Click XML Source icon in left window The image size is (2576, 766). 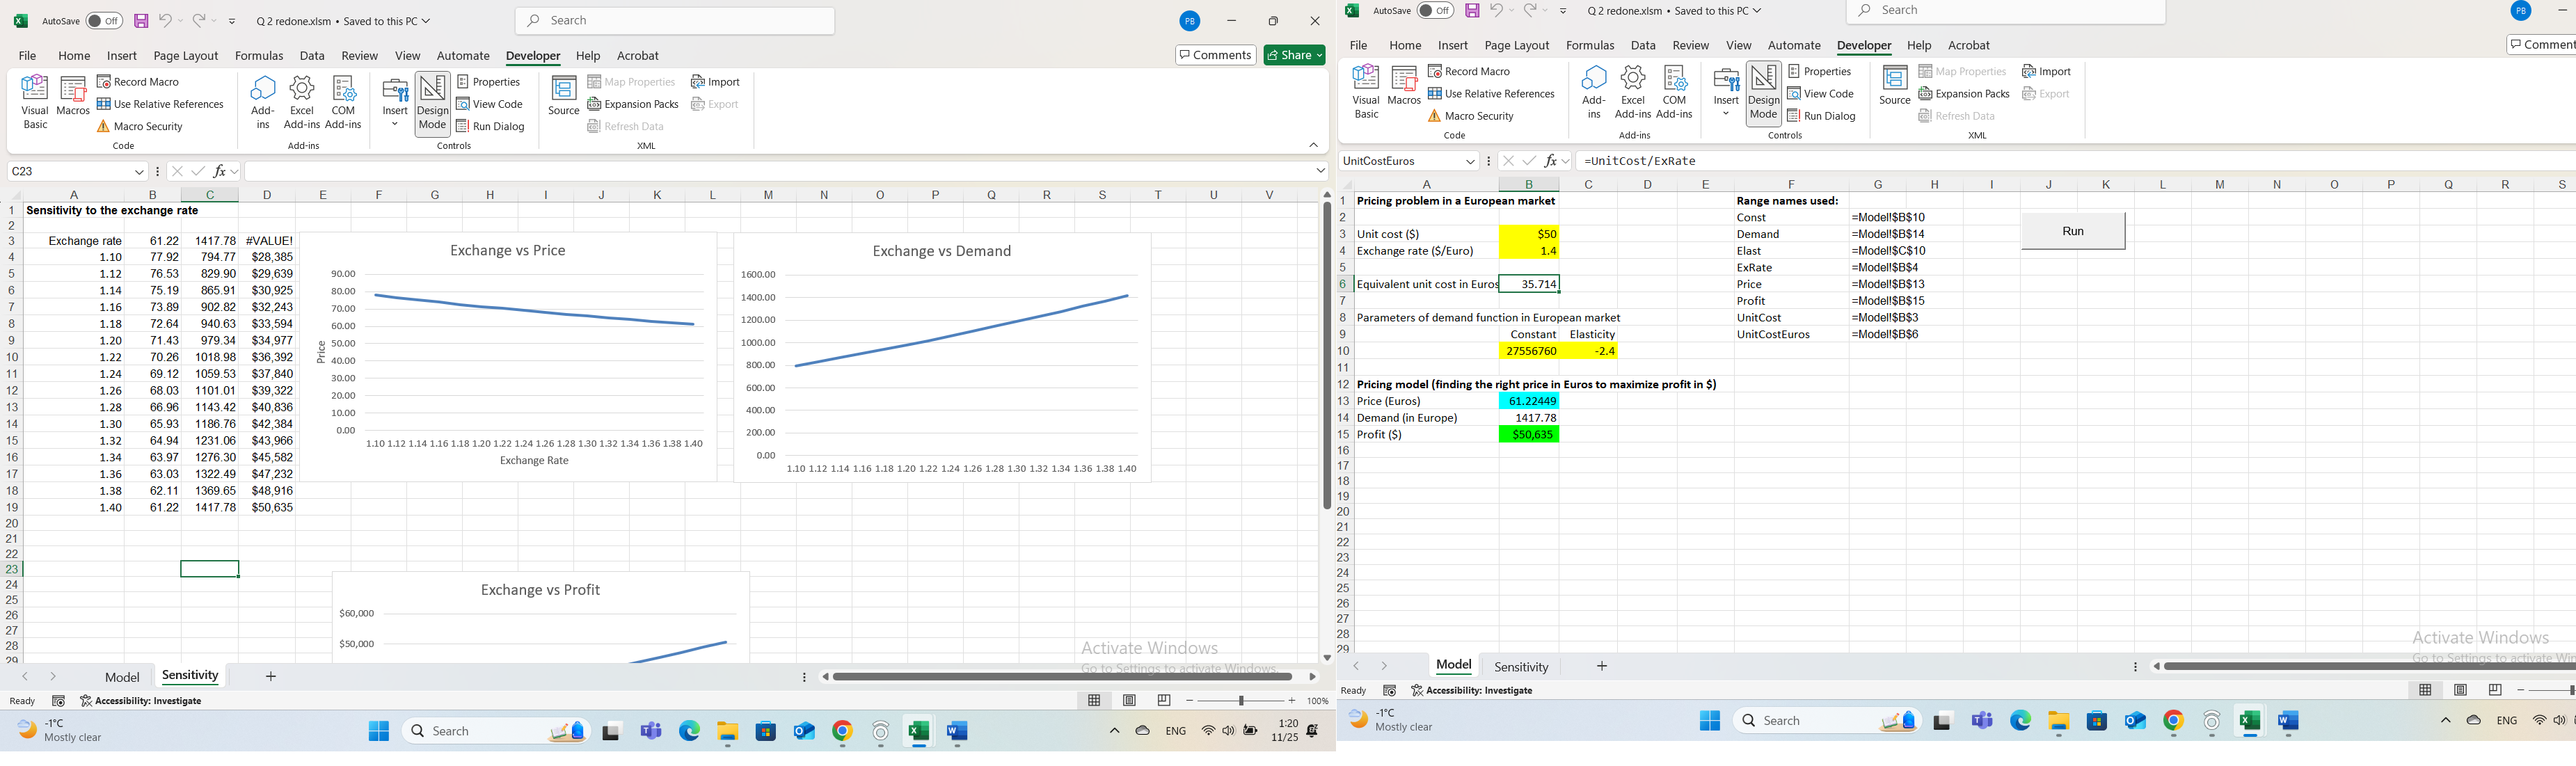(564, 96)
